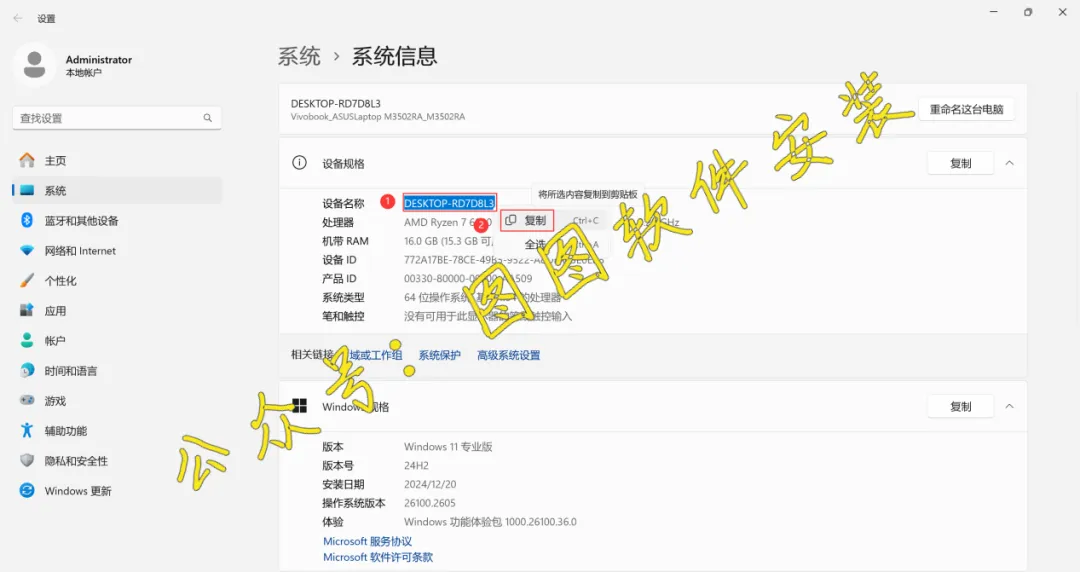The image size is (1080, 572).
Task: Click the Windows logo beside Windows 规格
Action: [299, 406]
